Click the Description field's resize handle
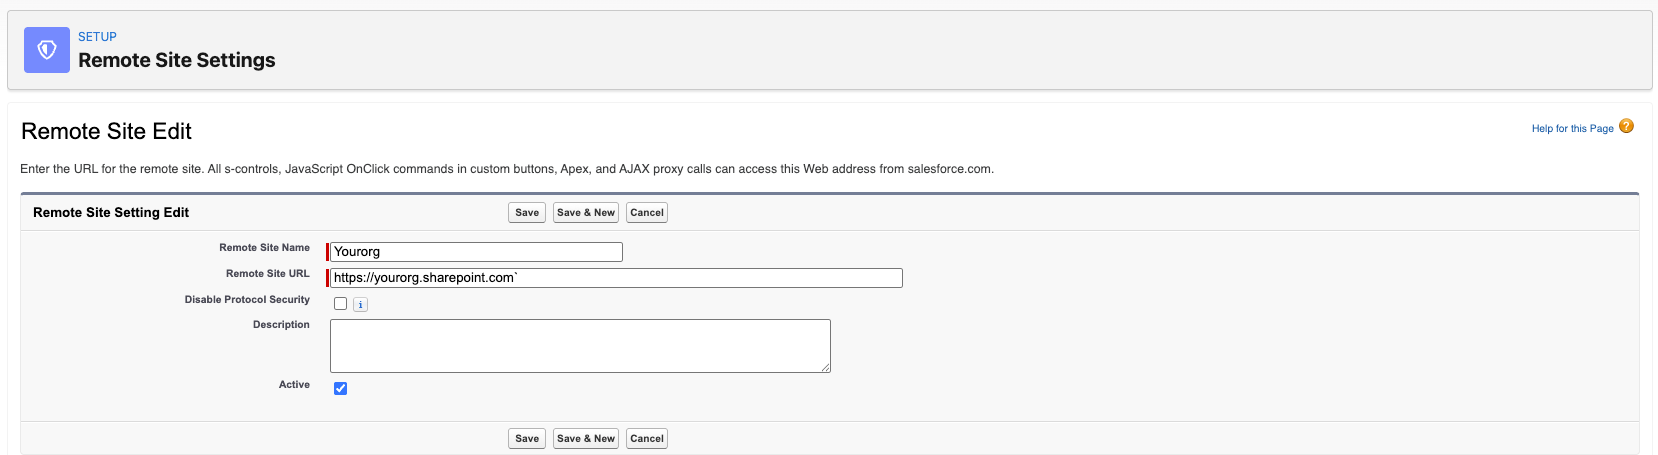This screenshot has height=455, width=1658. [825, 368]
